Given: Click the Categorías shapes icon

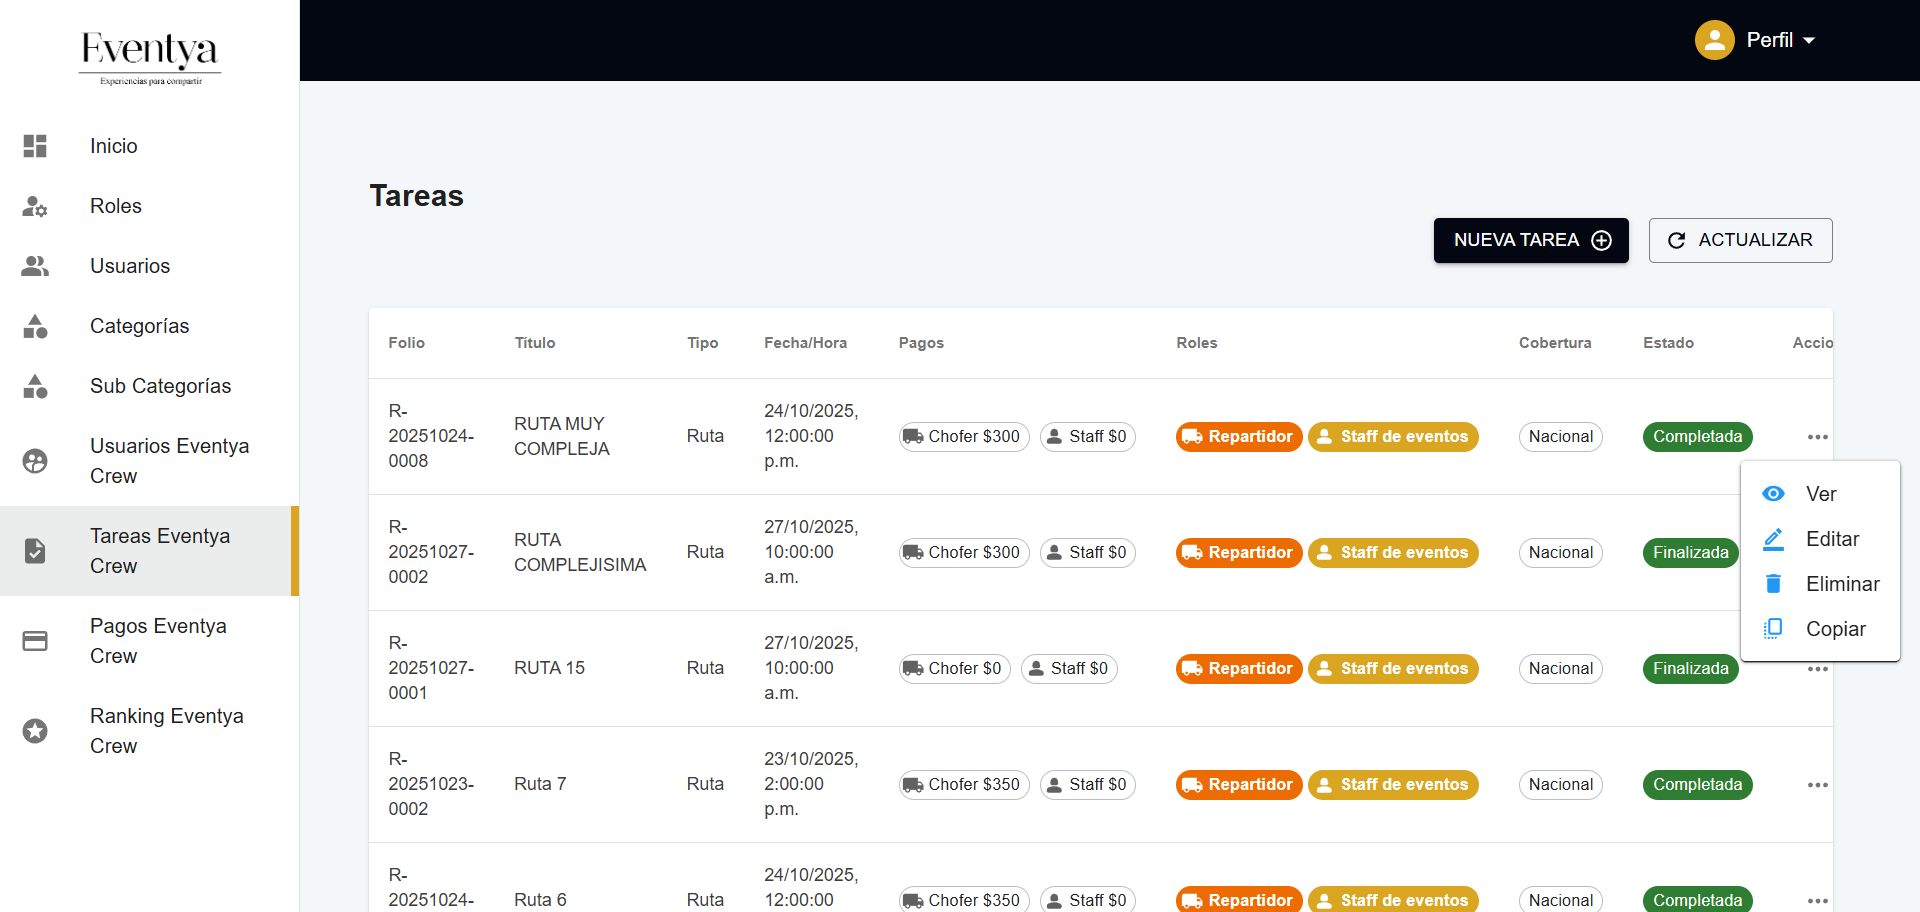Looking at the screenshot, I should click(x=35, y=326).
